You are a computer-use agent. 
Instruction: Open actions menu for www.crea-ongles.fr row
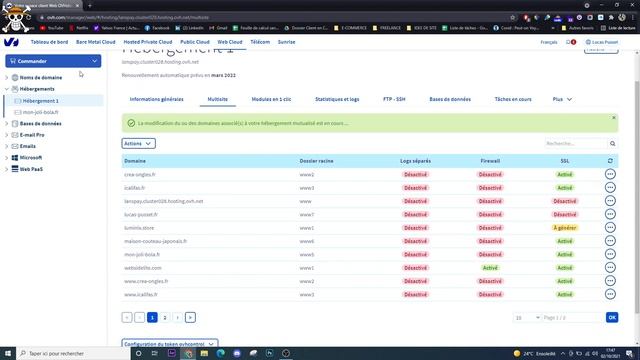(x=610, y=281)
